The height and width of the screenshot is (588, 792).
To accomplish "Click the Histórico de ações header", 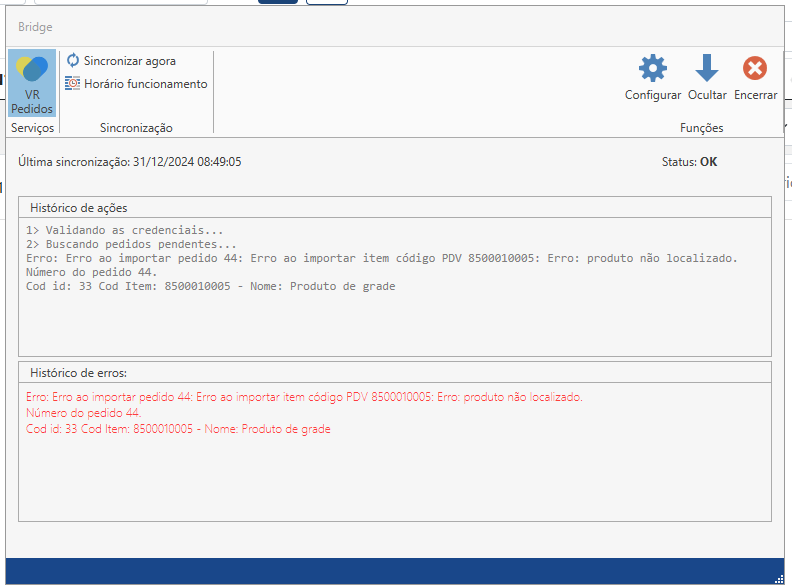I will tap(78, 207).
